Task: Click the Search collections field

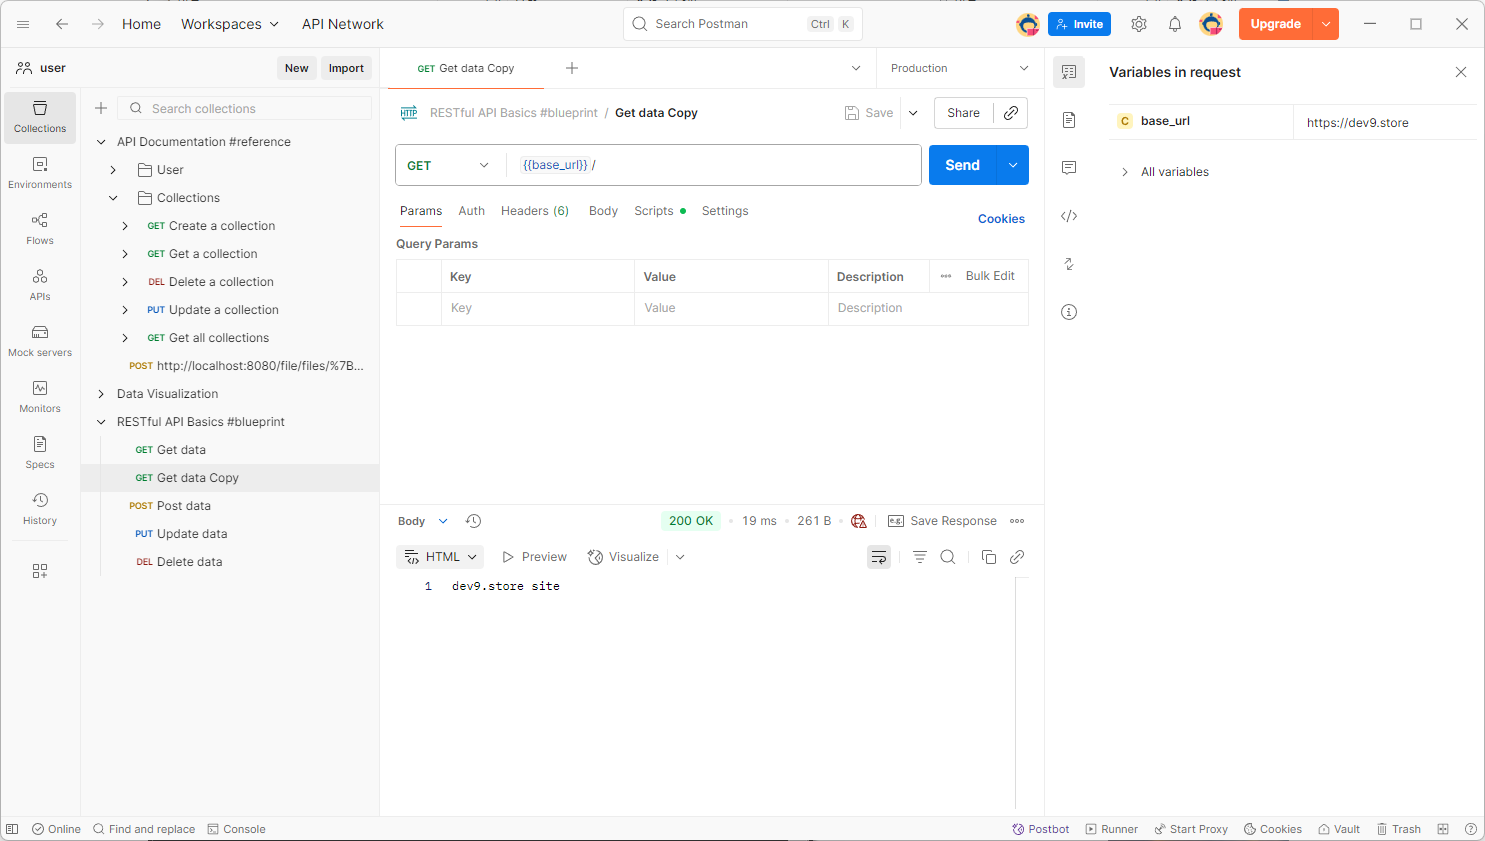Action: 245,108
